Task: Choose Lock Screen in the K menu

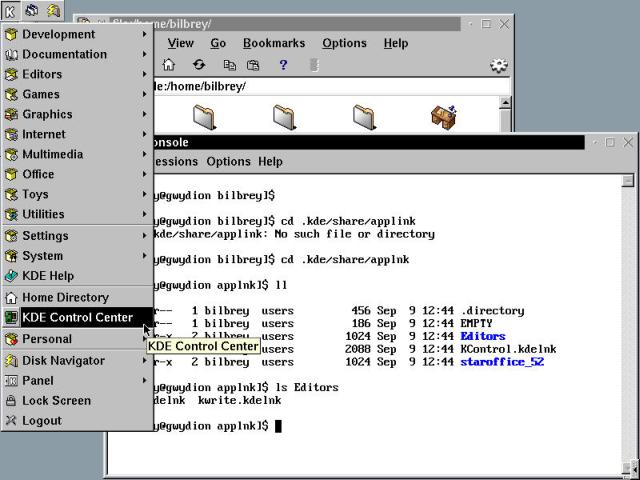Action: 56,400
